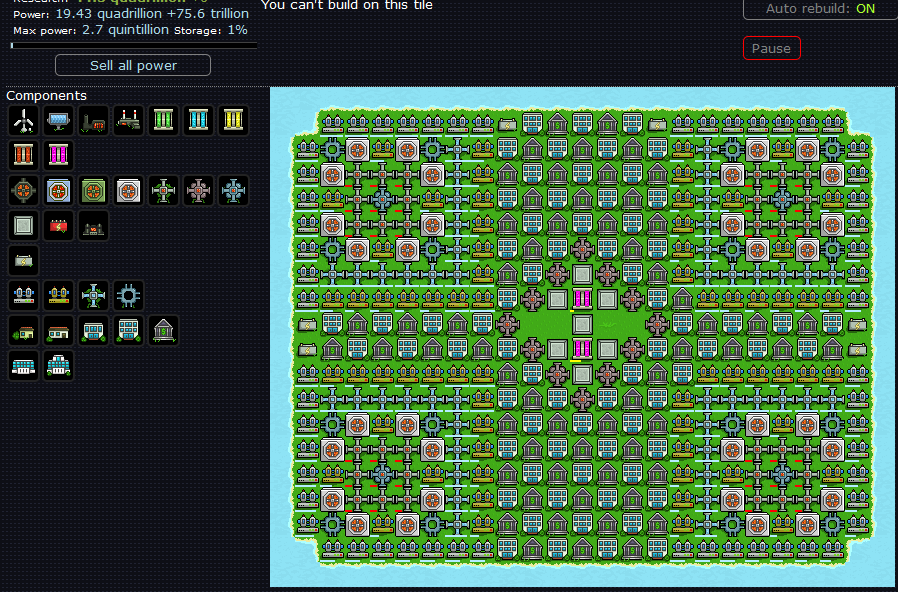Choose the green cross-shaped heat sink
The width and height of the screenshot is (898, 592).
pyautogui.click(x=163, y=191)
